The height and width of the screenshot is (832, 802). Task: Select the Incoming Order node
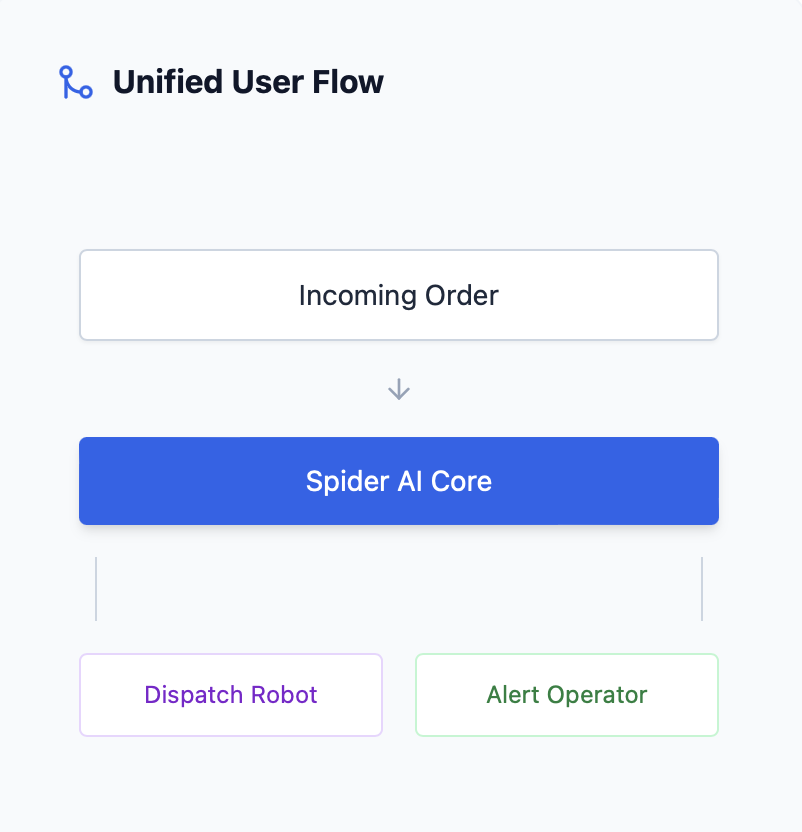399,295
